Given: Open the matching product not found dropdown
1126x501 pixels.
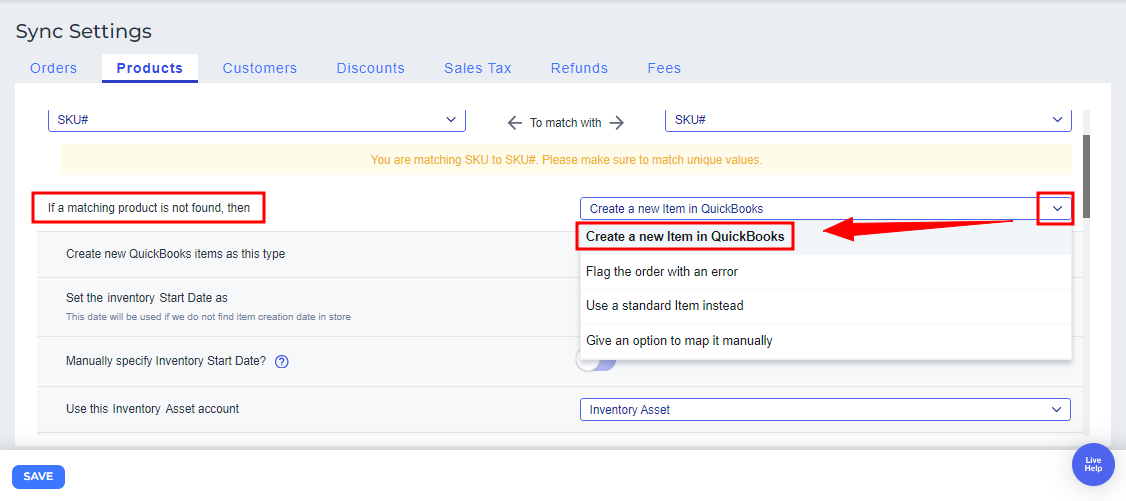Looking at the screenshot, I should click(x=826, y=209).
